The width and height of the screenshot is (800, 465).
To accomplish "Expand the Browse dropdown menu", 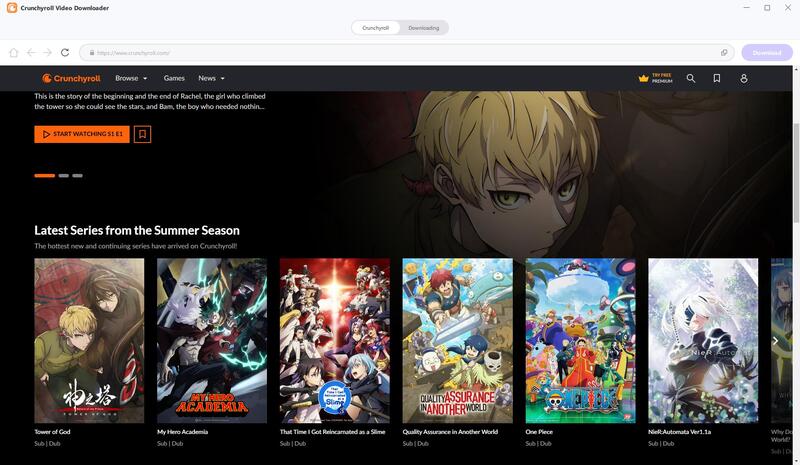I will [x=131, y=78].
